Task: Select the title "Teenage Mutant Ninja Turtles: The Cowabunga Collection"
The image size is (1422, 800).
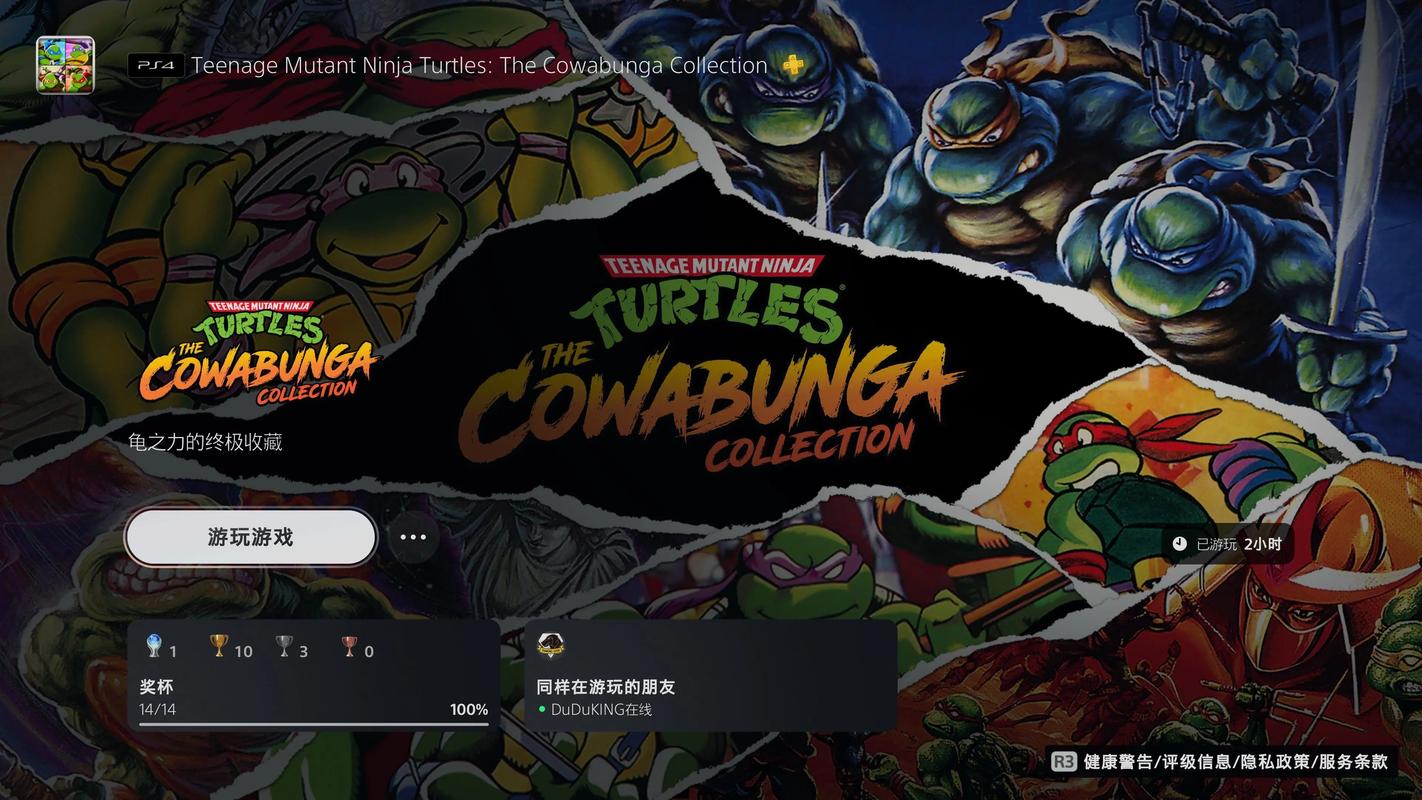Action: 479,66
